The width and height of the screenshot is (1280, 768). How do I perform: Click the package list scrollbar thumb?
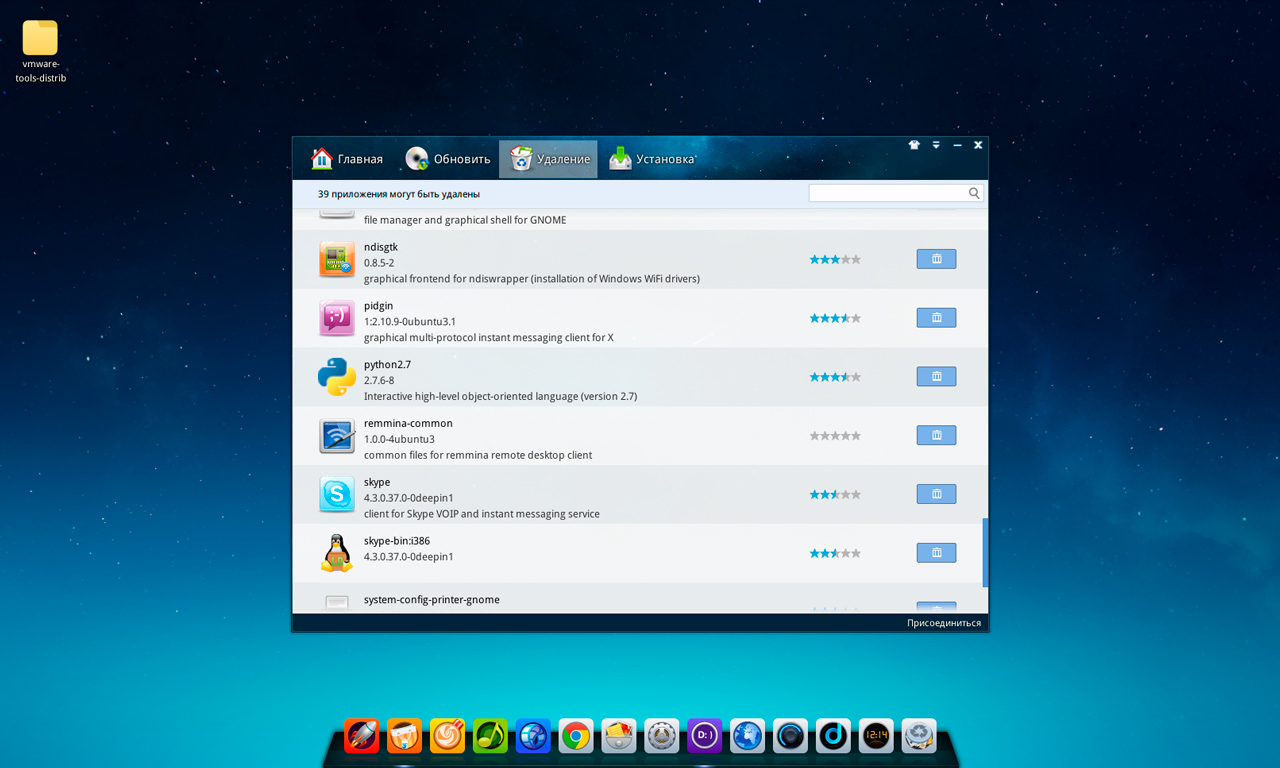pyautogui.click(x=985, y=552)
